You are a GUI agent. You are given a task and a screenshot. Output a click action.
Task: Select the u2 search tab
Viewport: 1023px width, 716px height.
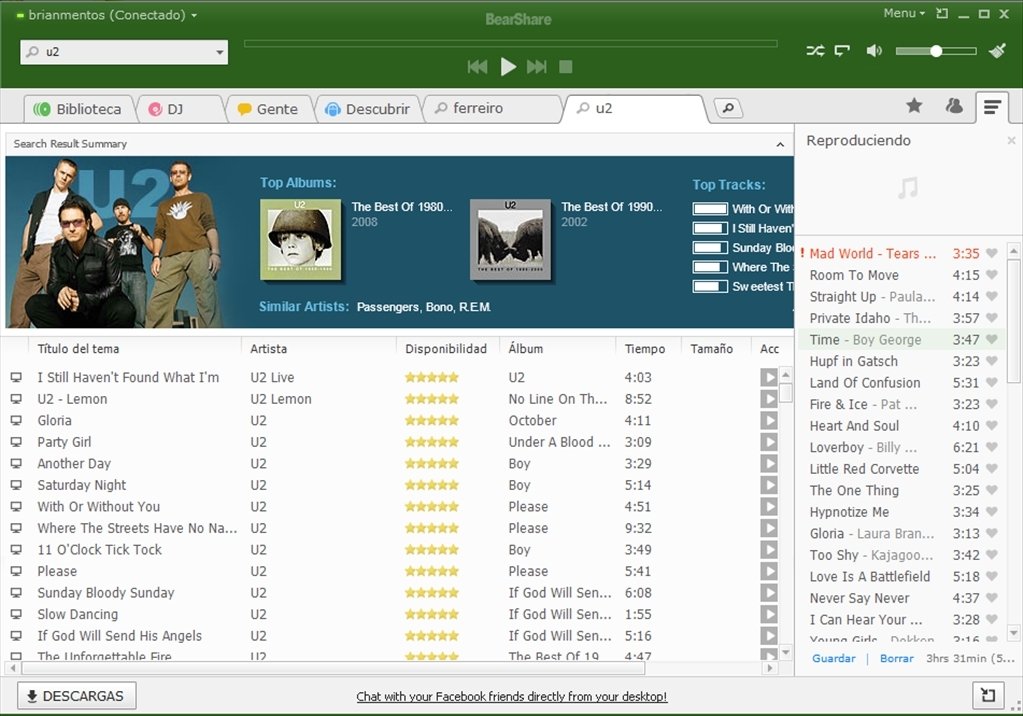point(633,108)
